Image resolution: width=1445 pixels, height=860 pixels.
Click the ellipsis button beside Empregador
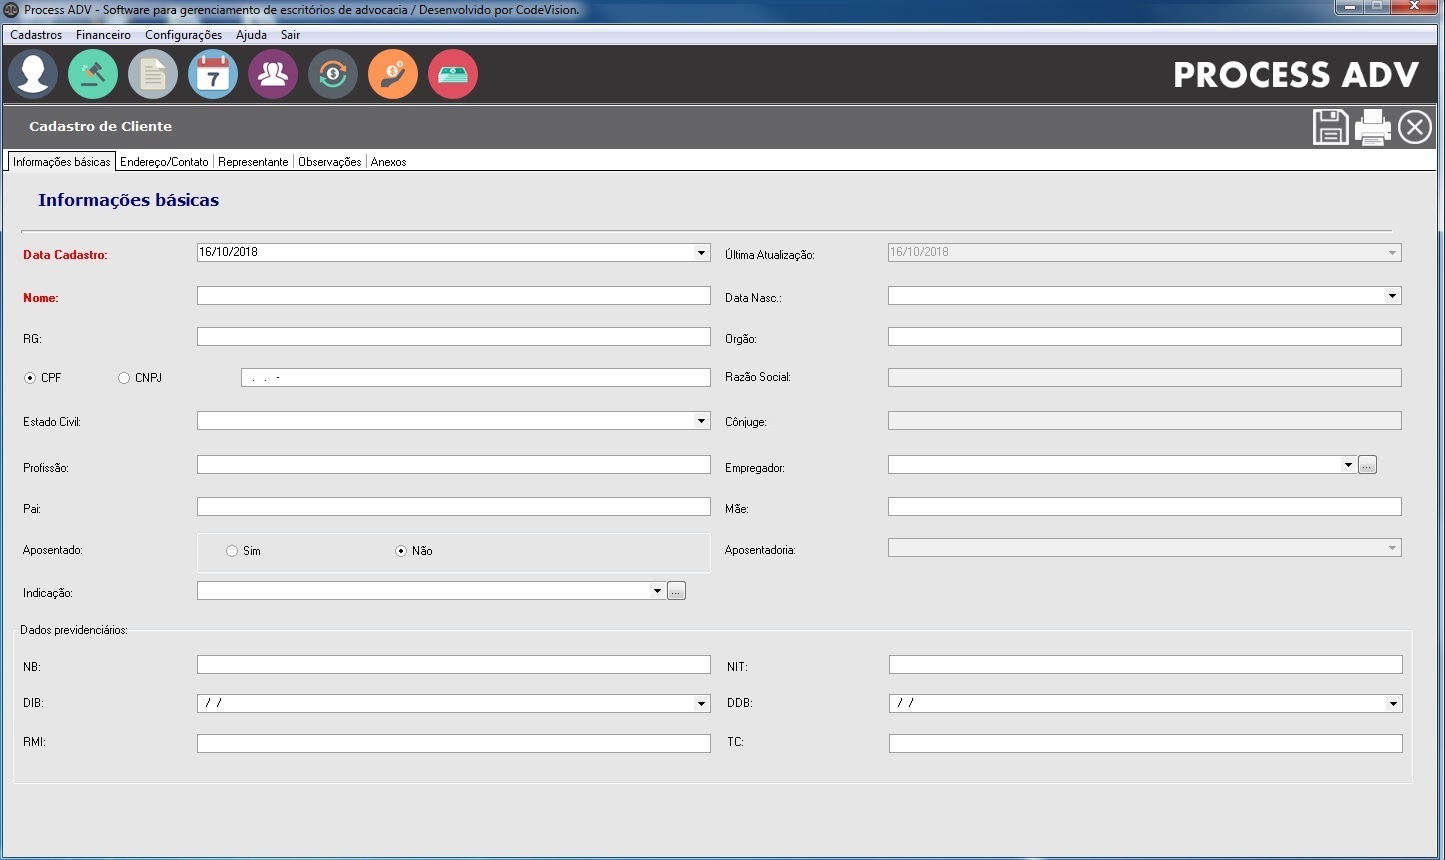[1367, 465]
